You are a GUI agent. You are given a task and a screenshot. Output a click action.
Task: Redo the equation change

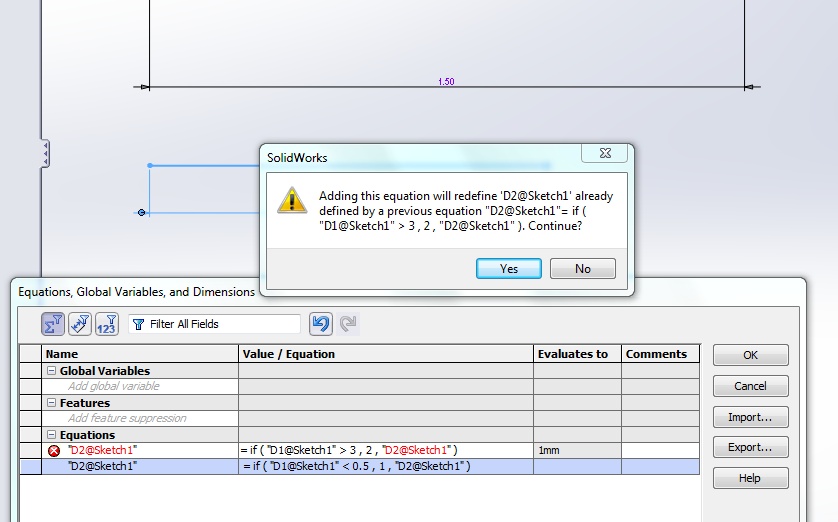coord(347,324)
